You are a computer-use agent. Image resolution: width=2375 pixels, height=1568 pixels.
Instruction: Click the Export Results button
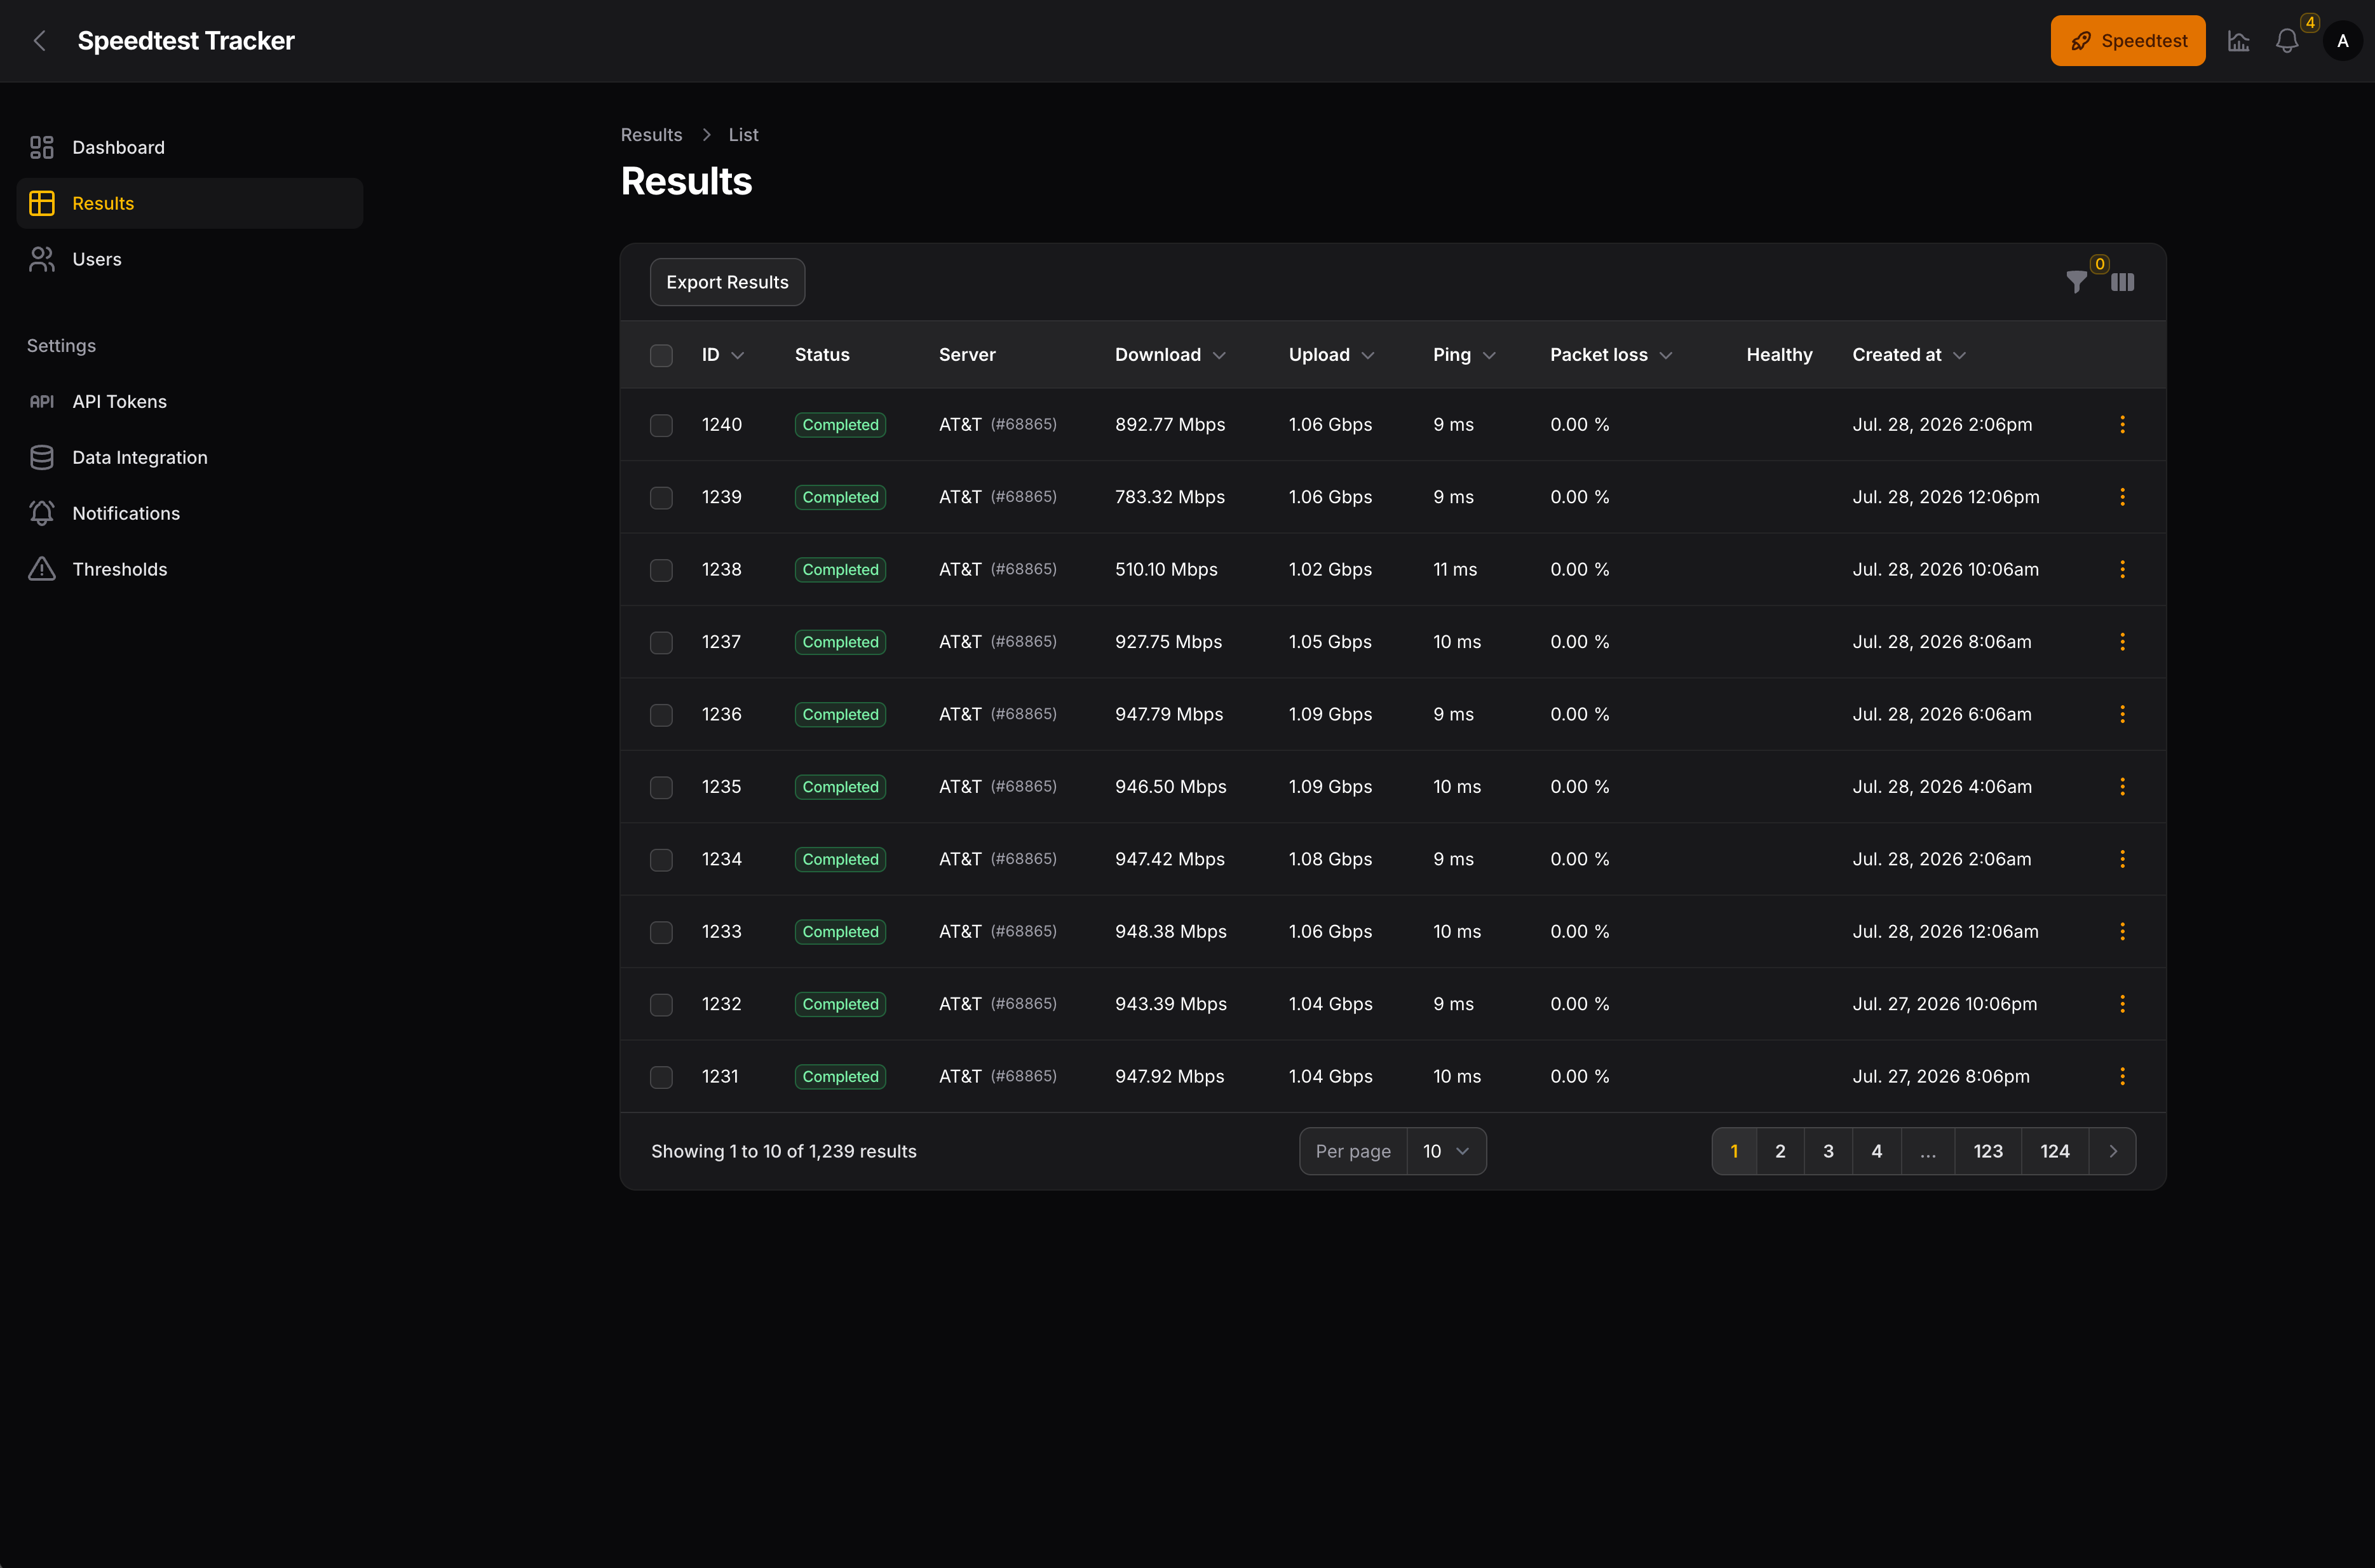(727, 282)
